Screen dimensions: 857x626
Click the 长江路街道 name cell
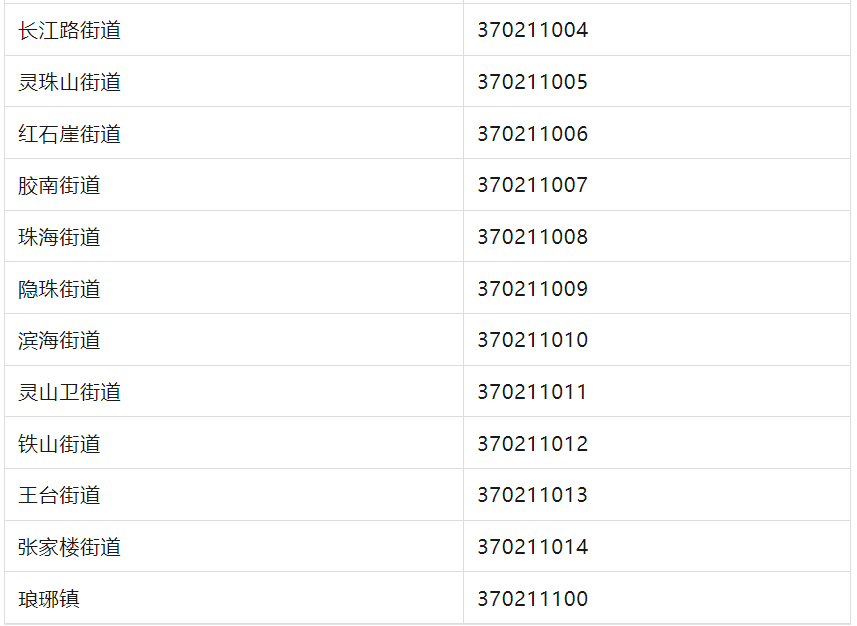[69, 30]
